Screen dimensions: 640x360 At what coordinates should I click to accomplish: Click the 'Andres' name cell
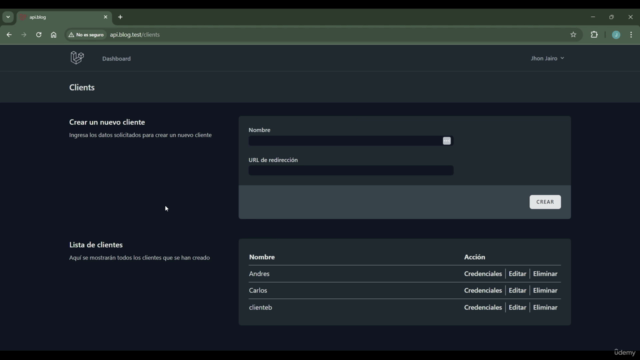(259, 273)
